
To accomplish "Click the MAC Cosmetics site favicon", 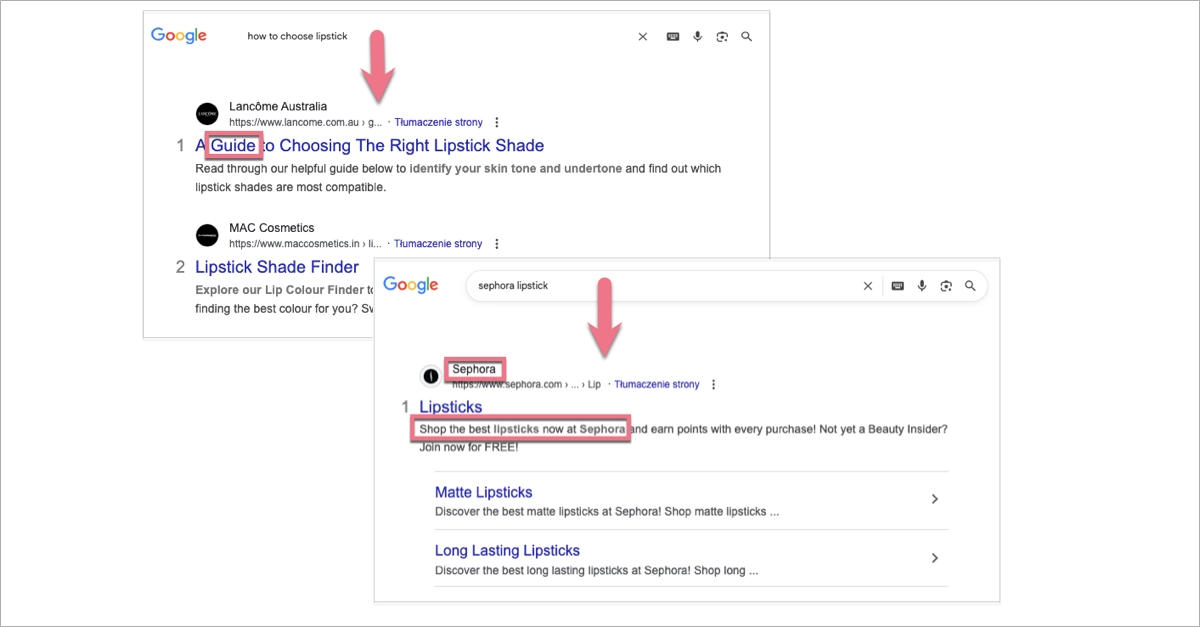I will click(207, 234).
